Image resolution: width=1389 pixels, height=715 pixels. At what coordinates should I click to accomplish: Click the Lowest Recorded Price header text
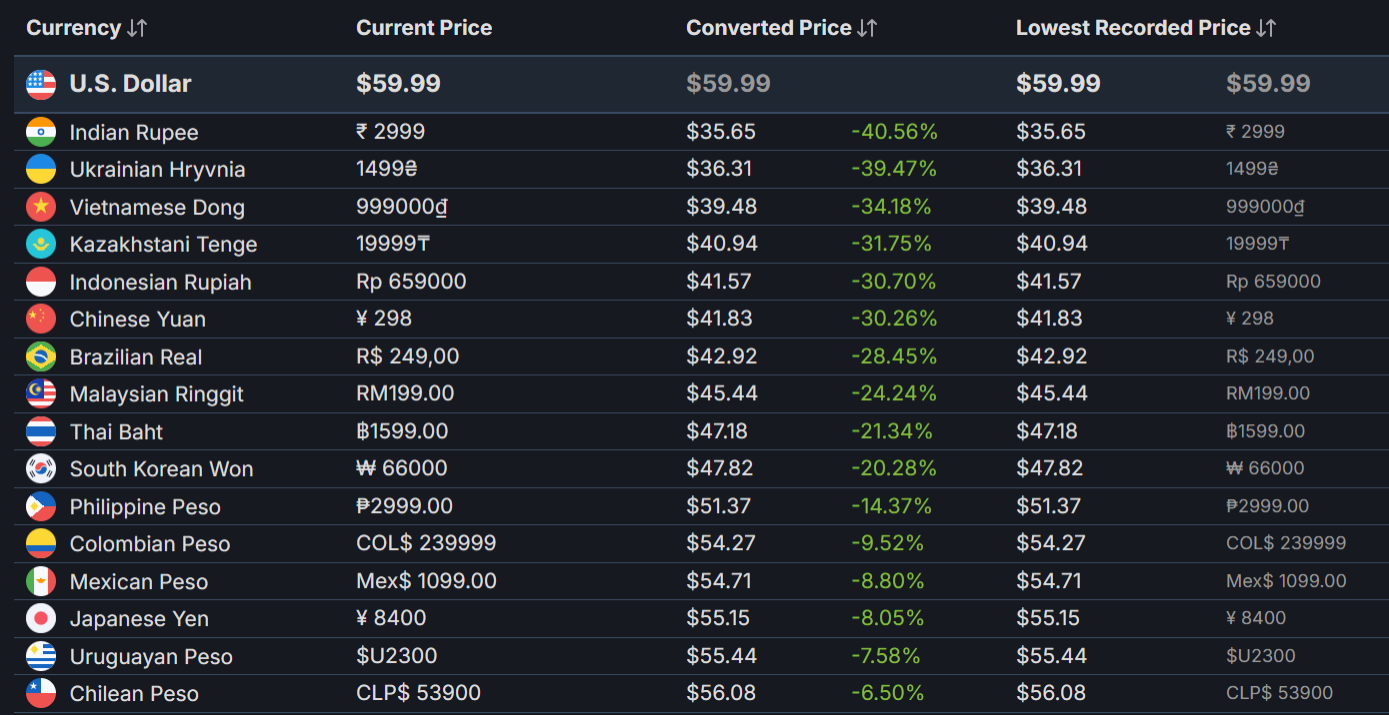(1133, 28)
